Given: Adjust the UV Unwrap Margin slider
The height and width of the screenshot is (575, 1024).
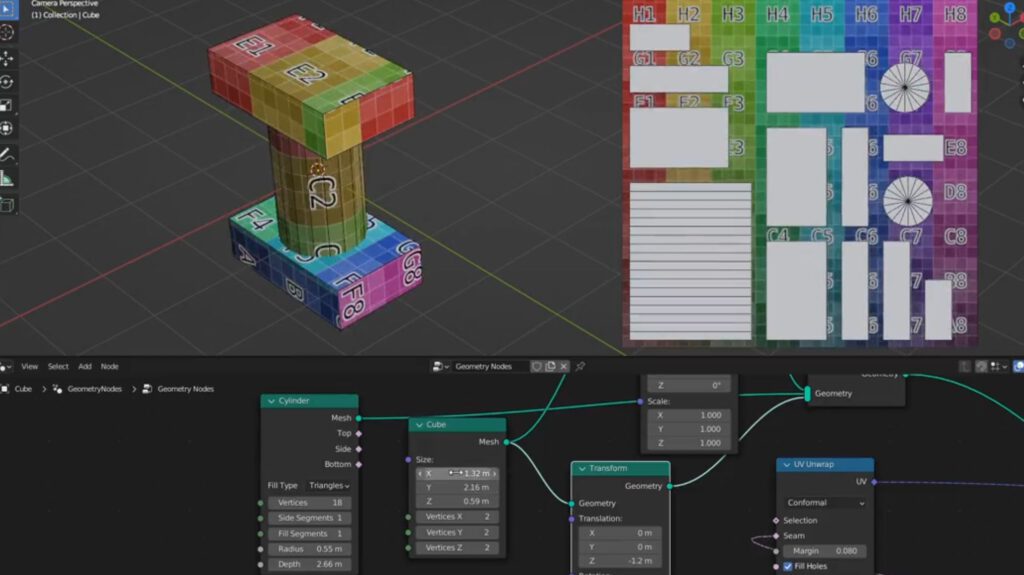Looking at the screenshot, I should (825, 551).
